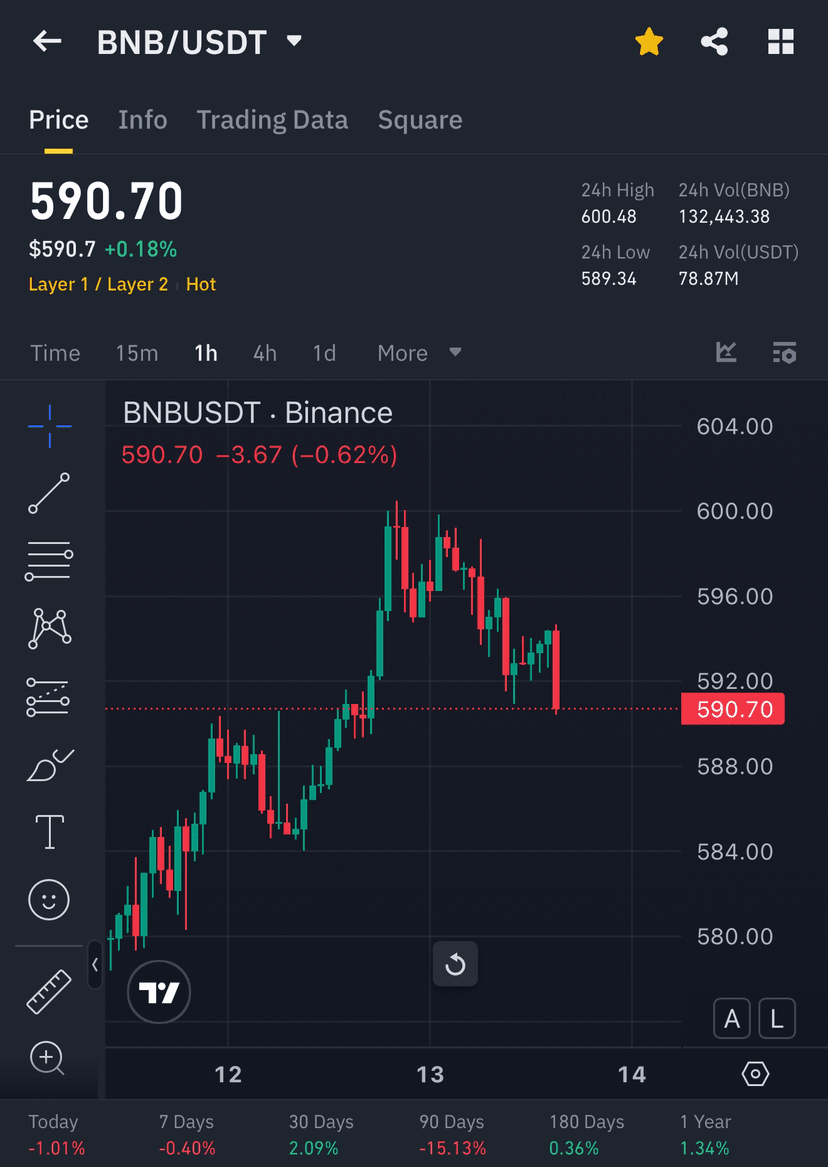Click the 24h Vol(USDT) value 78.87M
828x1167 pixels.
click(x=708, y=279)
